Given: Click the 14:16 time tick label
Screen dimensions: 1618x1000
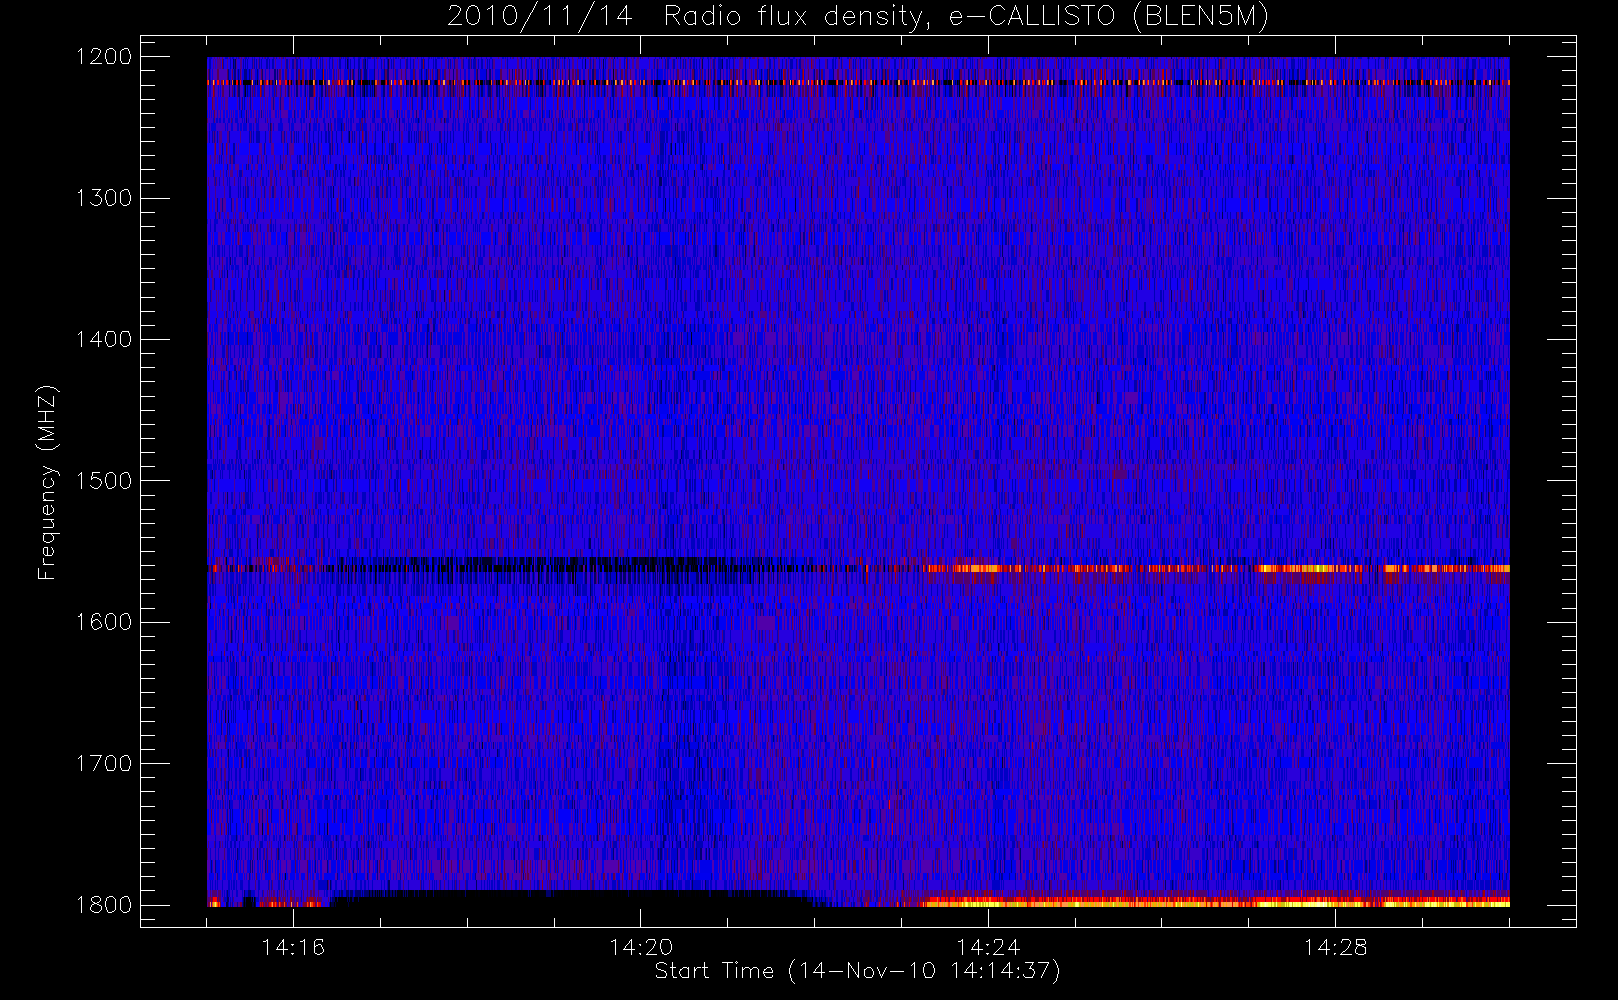Looking at the screenshot, I should tap(293, 946).
